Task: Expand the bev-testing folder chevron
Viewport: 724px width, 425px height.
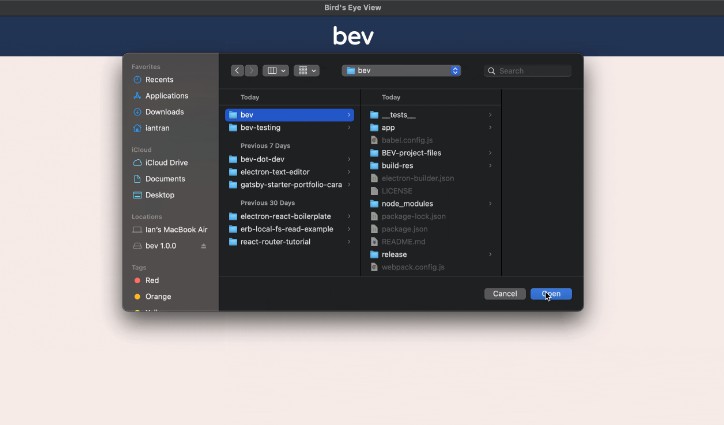Action: [x=349, y=128]
